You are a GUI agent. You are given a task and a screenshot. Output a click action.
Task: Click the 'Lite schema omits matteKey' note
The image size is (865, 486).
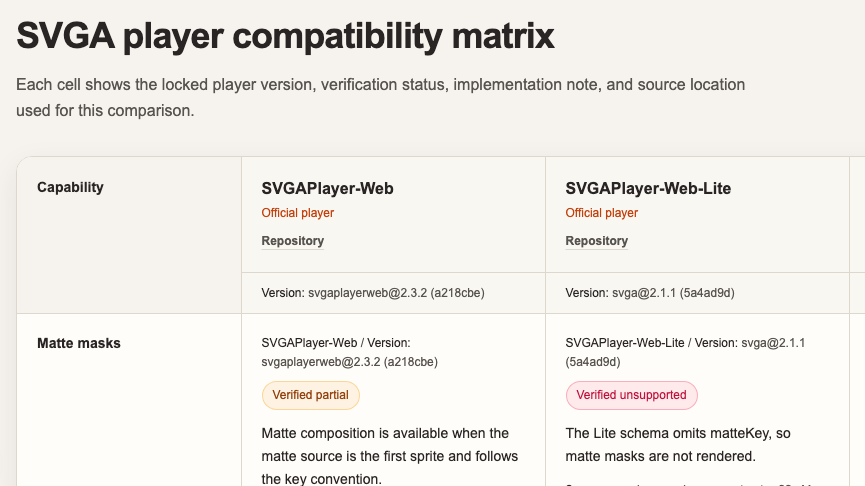pos(678,445)
